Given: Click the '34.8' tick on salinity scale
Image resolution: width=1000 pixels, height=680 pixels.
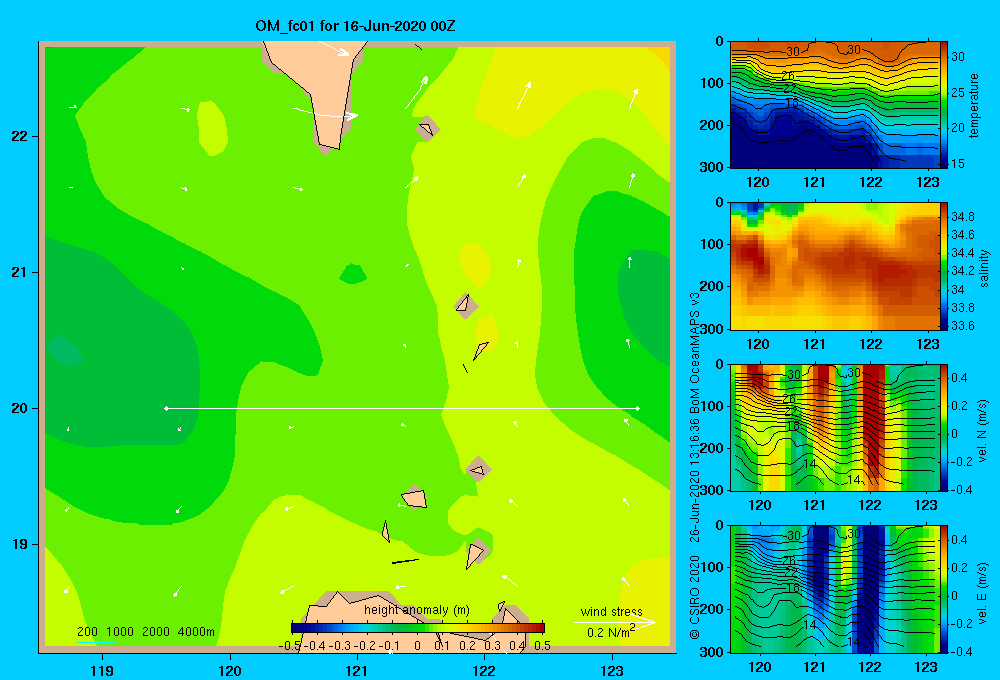Looking at the screenshot, I should 962,217.
